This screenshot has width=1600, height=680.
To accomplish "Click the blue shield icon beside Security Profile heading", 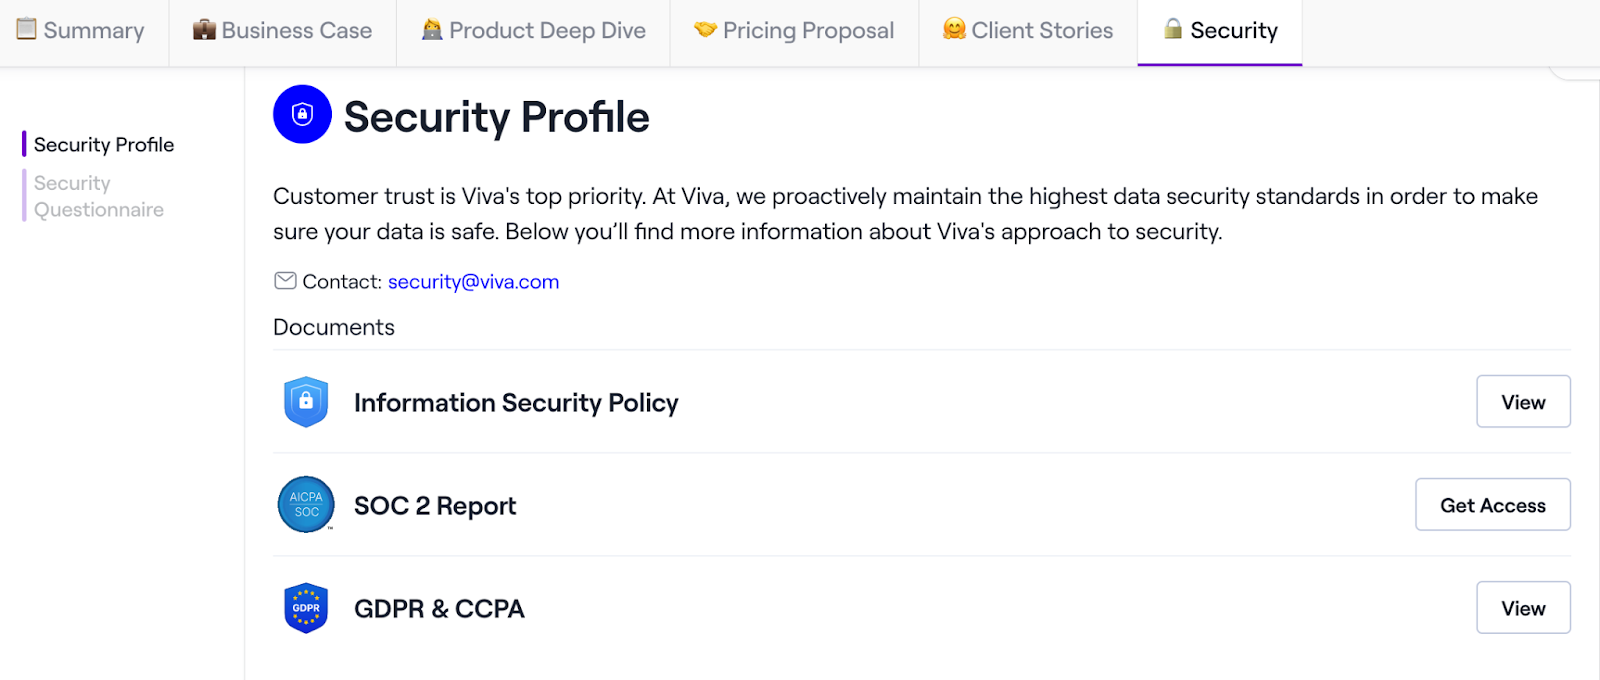I will pyautogui.click(x=302, y=114).
